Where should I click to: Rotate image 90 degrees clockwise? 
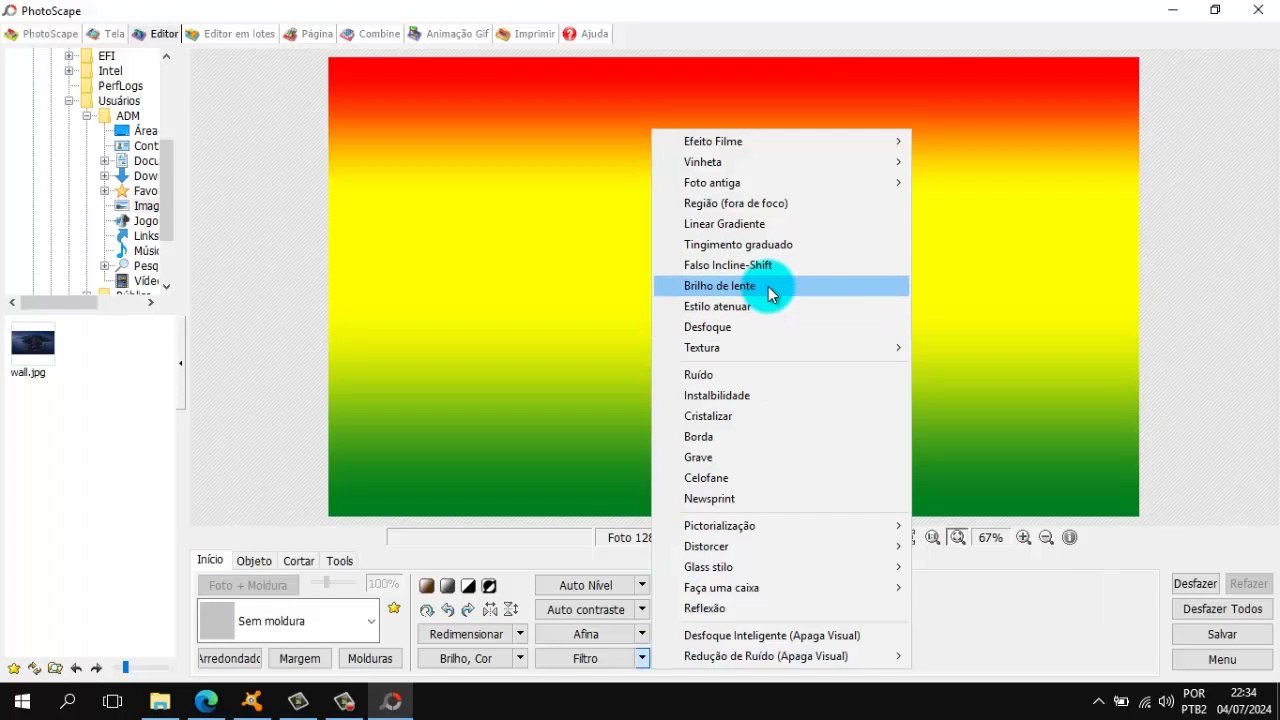coord(468,610)
